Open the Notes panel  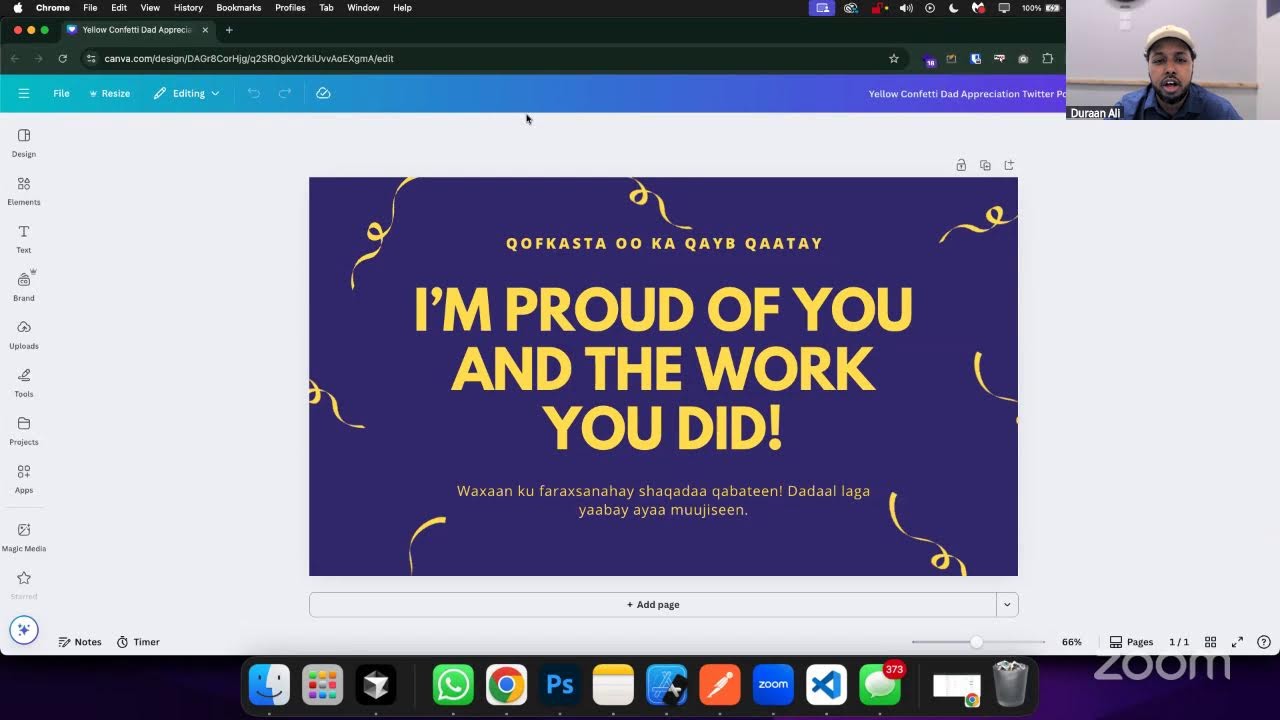[80, 642]
